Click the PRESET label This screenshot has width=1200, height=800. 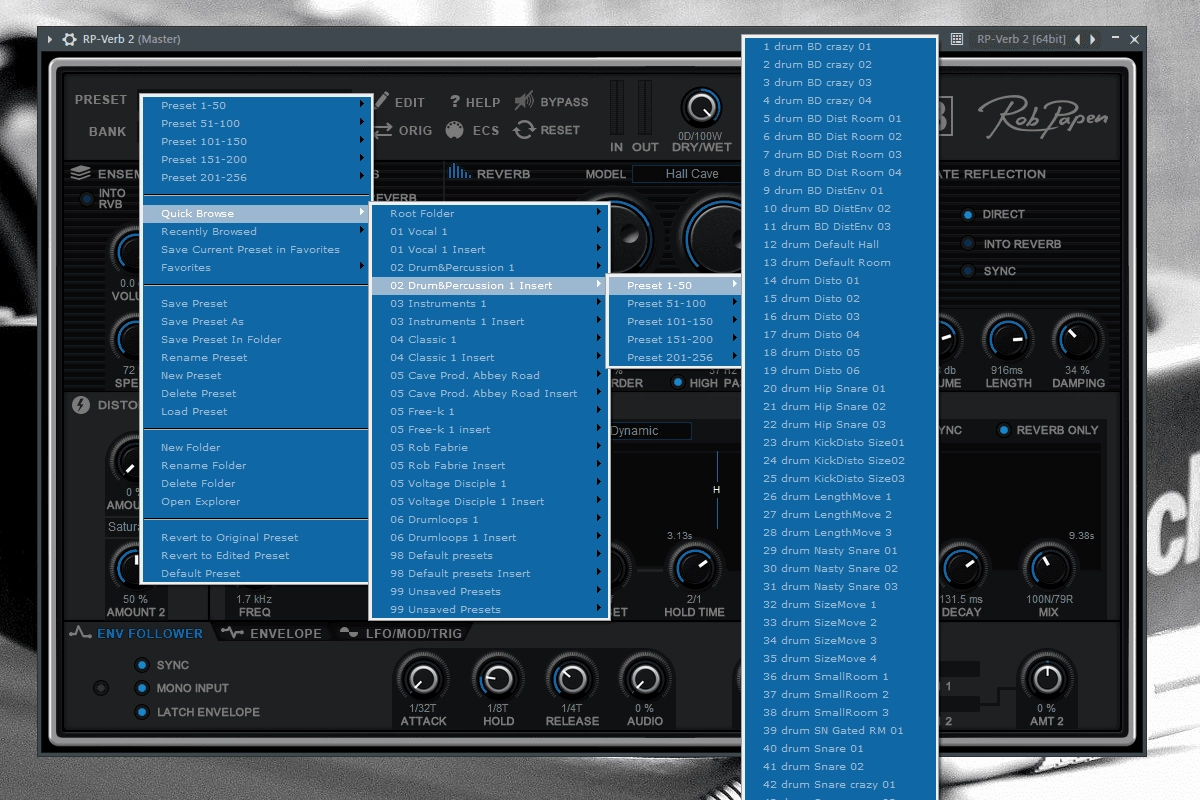101,99
